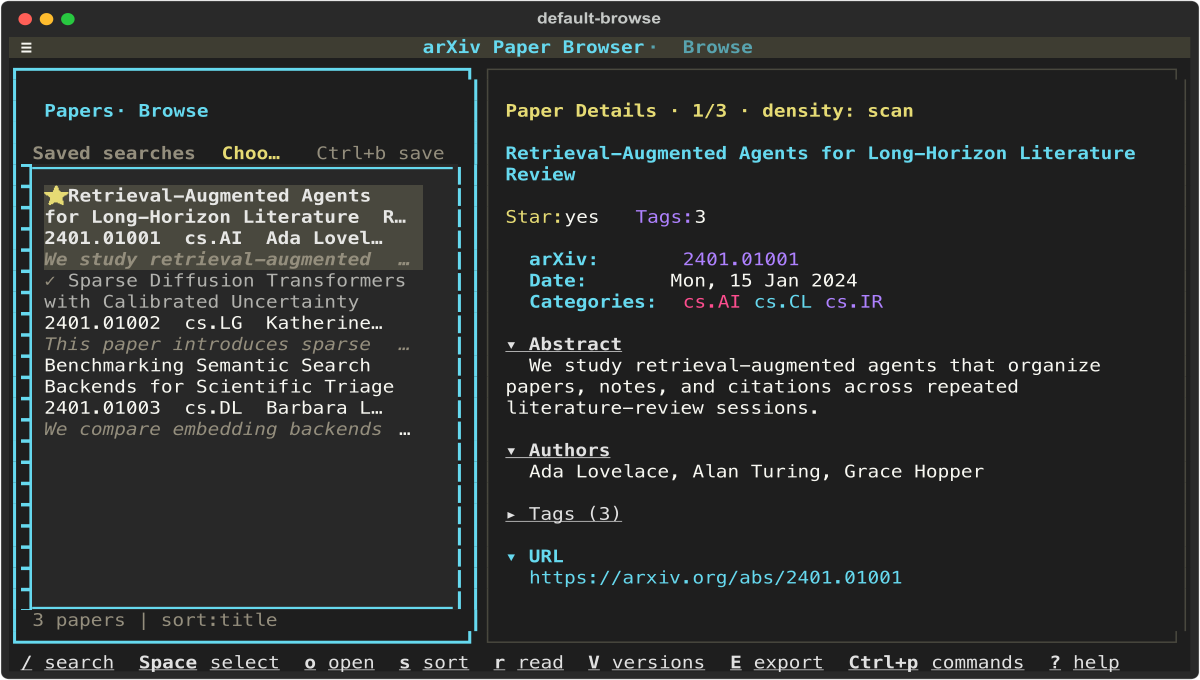Click the 'Papers· Browse' panel heading
The image size is (1200, 680).
pyautogui.click(x=126, y=111)
